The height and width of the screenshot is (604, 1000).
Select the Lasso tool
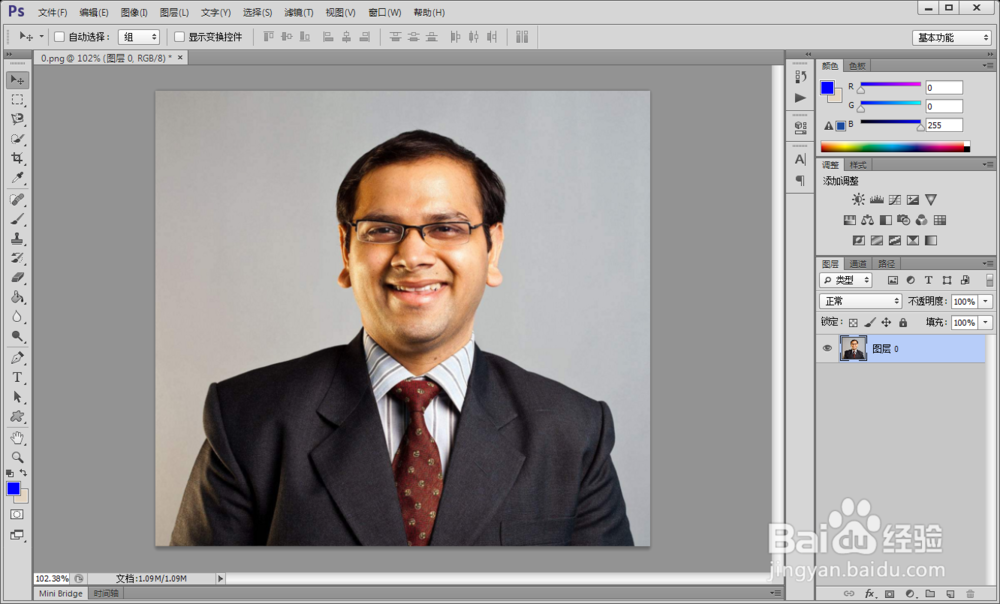(17, 119)
